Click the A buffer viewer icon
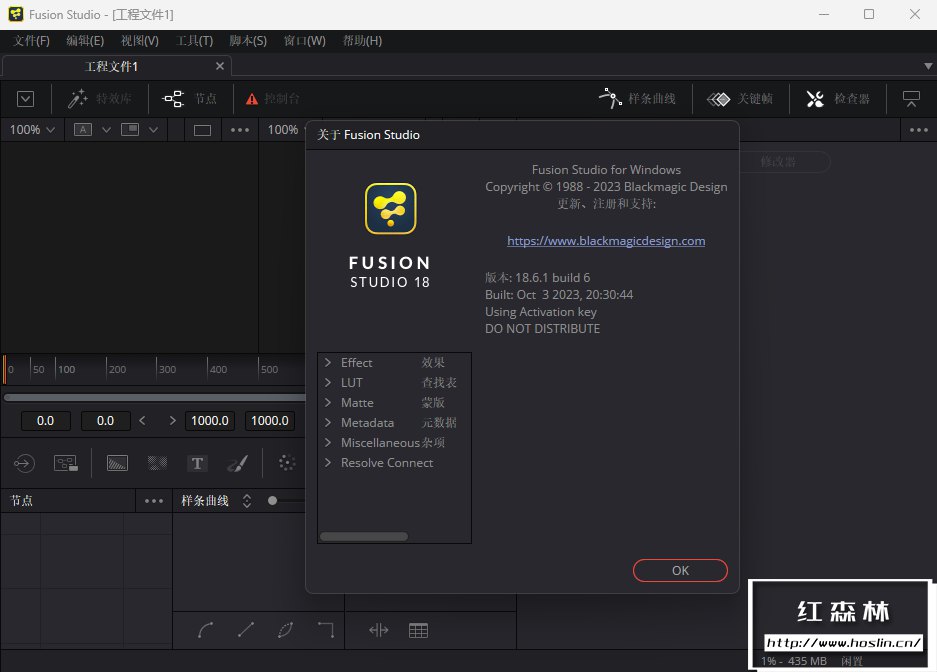Viewport: 937px width, 672px height. pyautogui.click(x=82, y=130)
